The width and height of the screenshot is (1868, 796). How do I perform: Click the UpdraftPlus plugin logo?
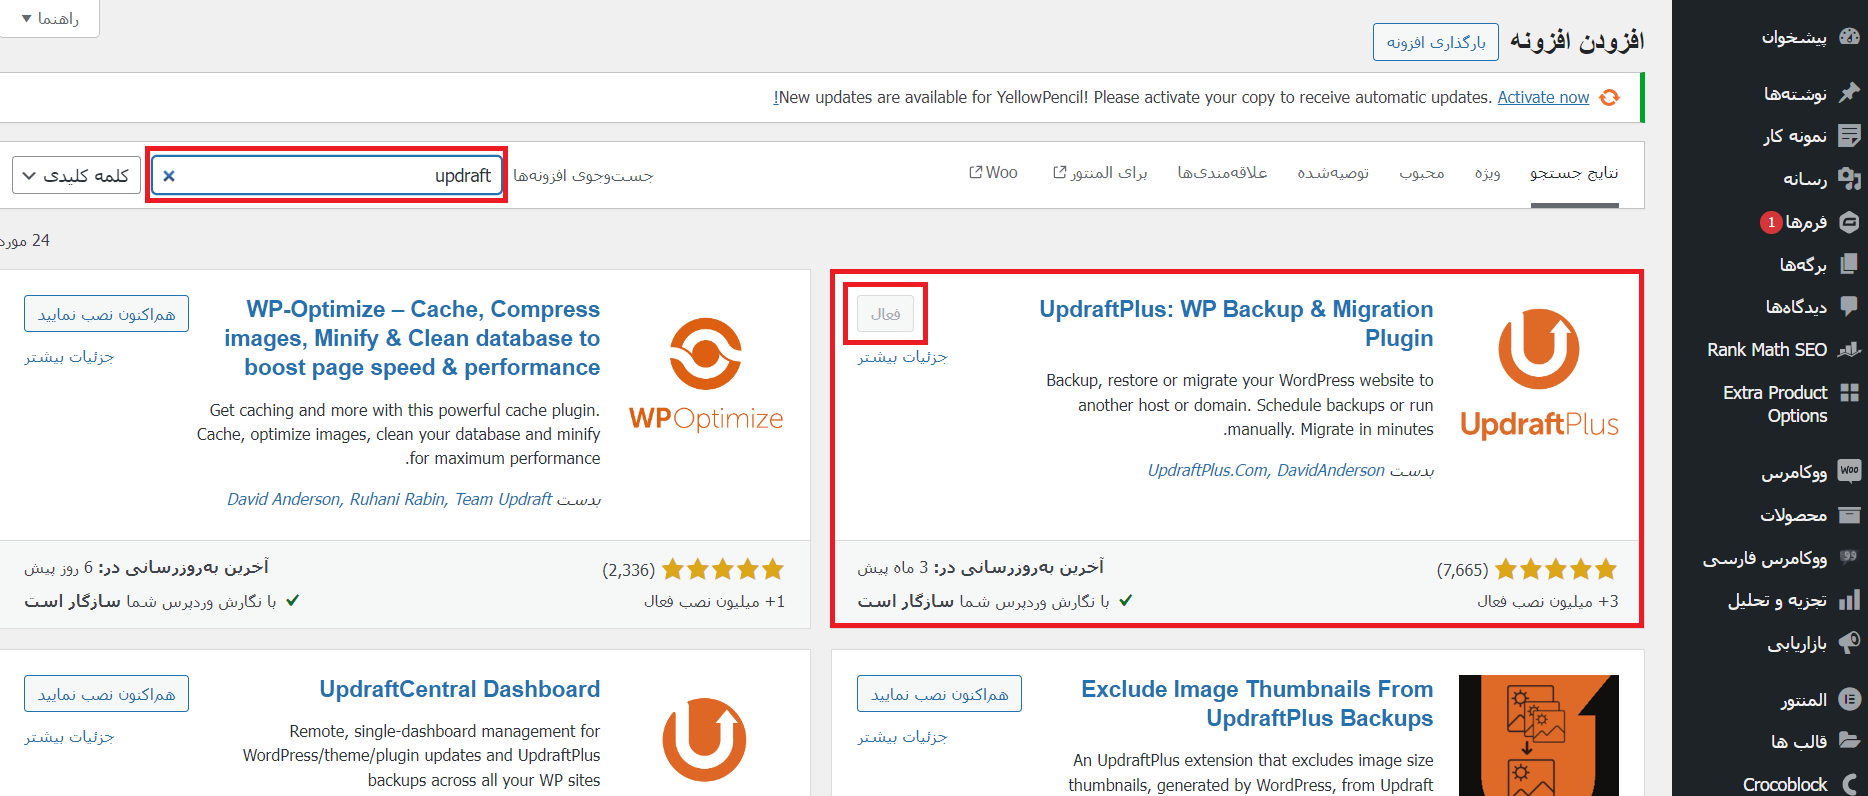(x=1539, y=375)
